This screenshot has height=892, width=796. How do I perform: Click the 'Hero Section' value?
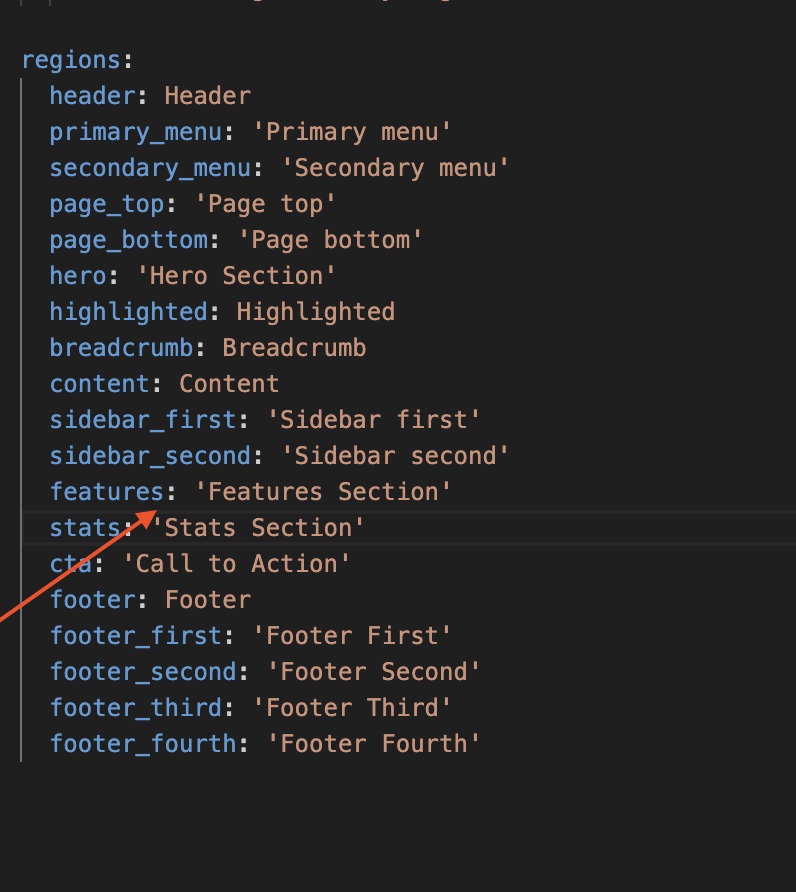236,276
